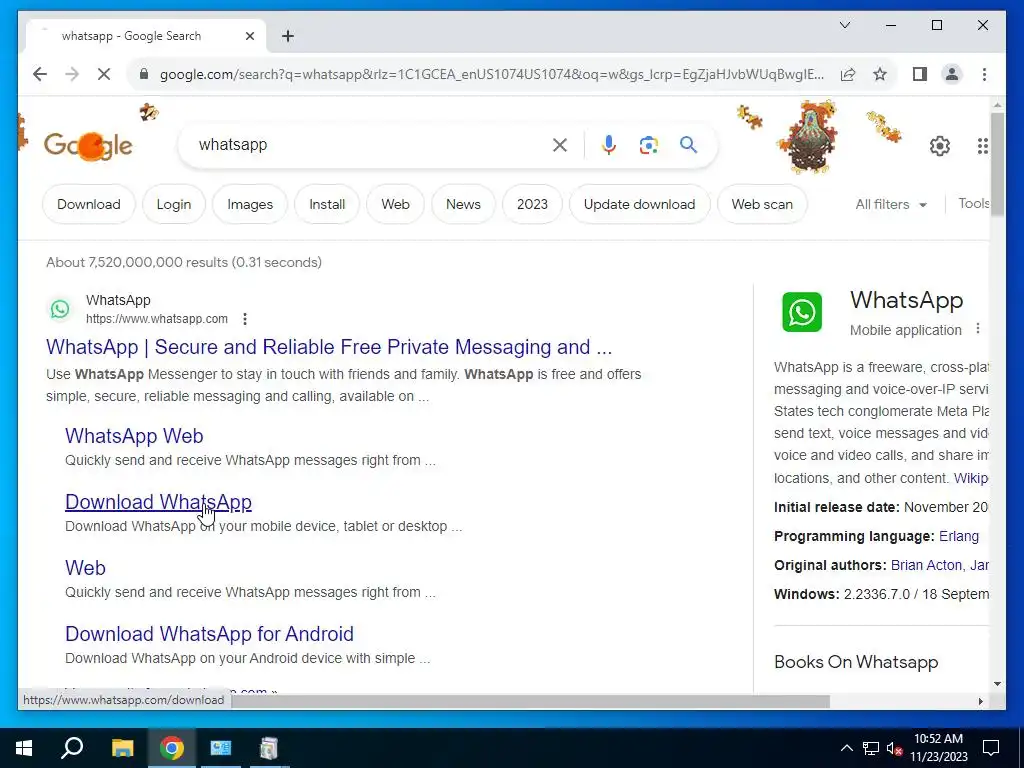Switch to News results
Viewport: 1024px width, 768px height.
463,204
